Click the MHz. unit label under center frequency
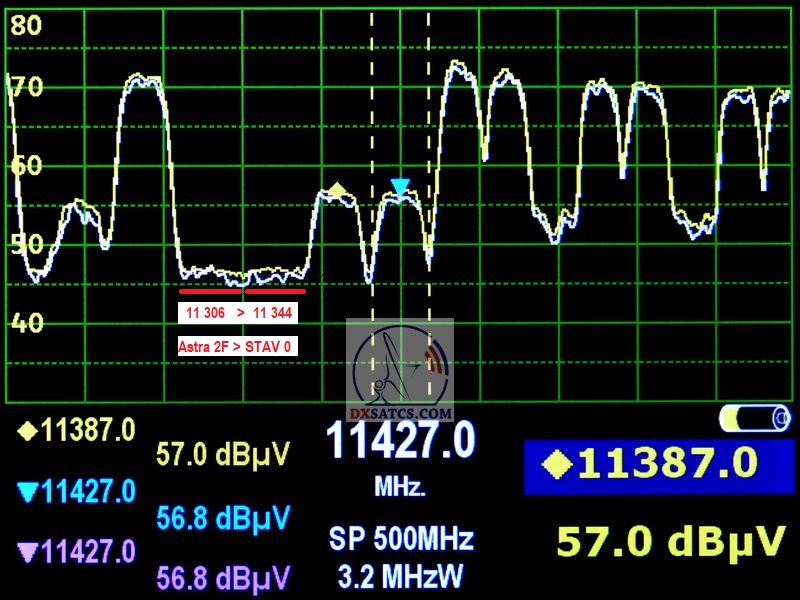The width and height of the screenshot is (800, 600). tap(400, 488)
